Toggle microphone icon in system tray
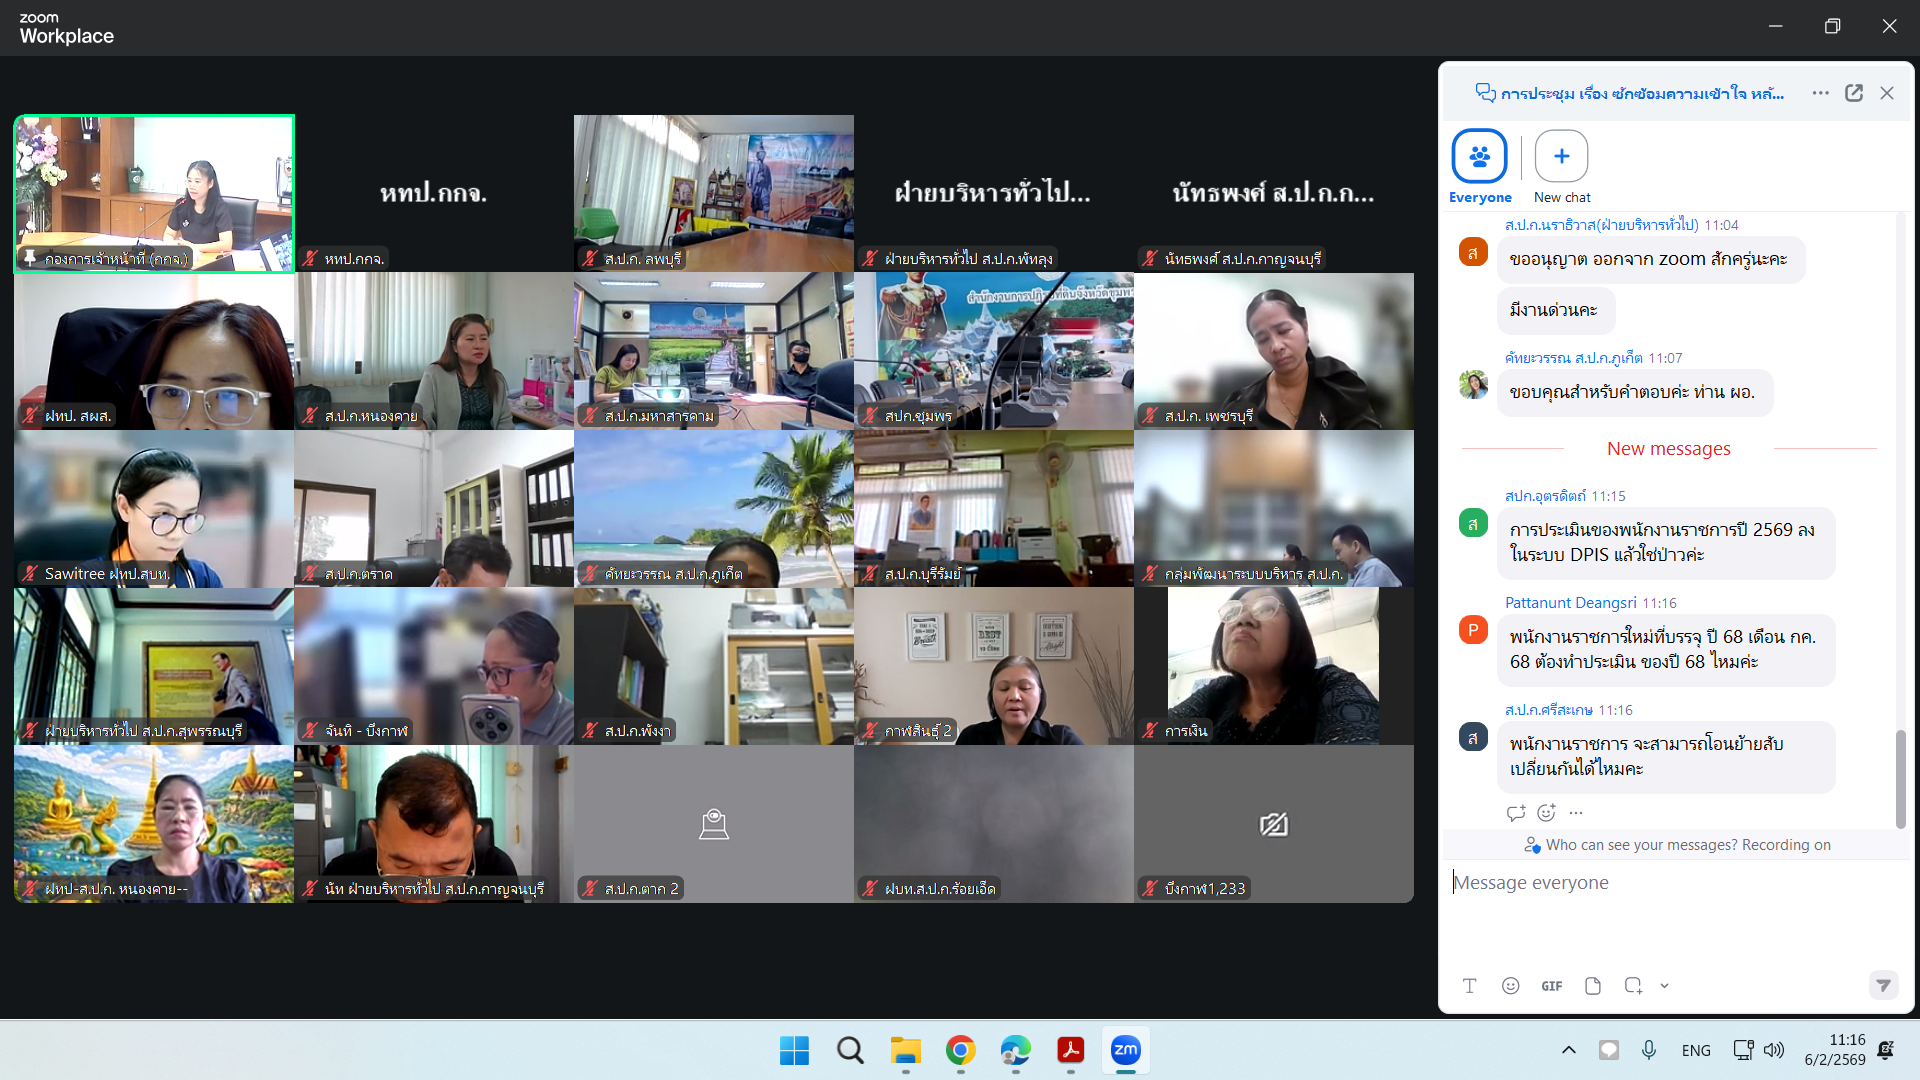Viewport: 1920px width, 1080px height. pyautogui.click(x=1648, y=1050)
